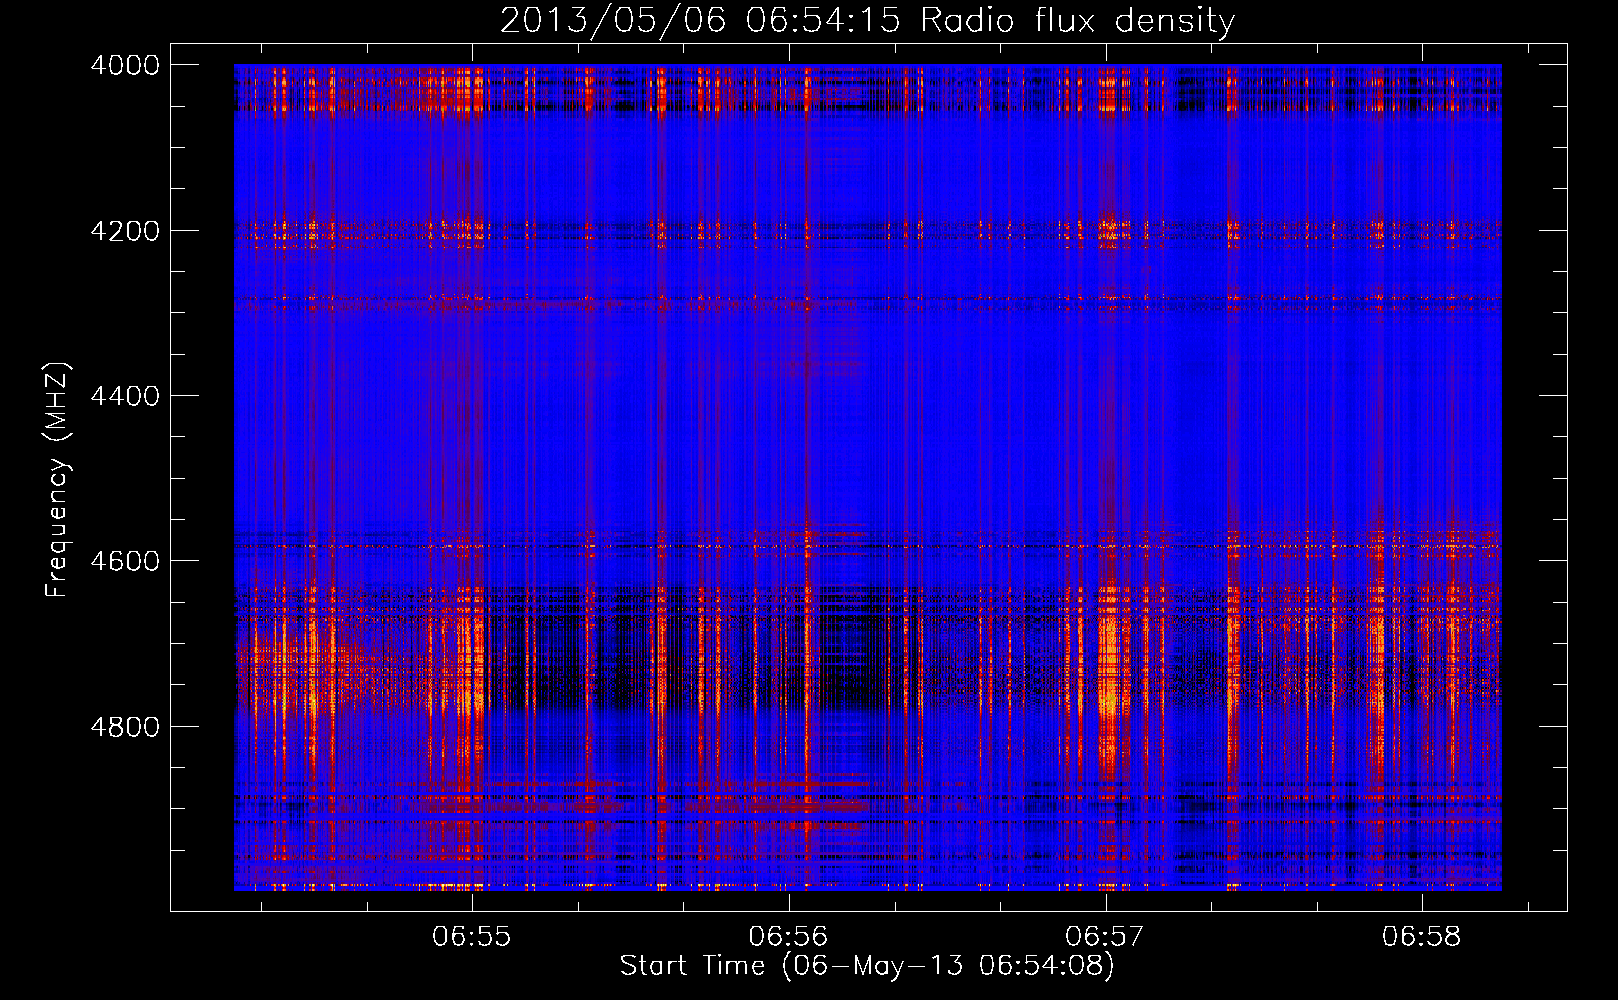Image resolution: width=1618 pixels, height=1000 pixels.
Task: Click the "Start Time (06-May-13 06:54:08)" label
Action: [x=867, y=966]
